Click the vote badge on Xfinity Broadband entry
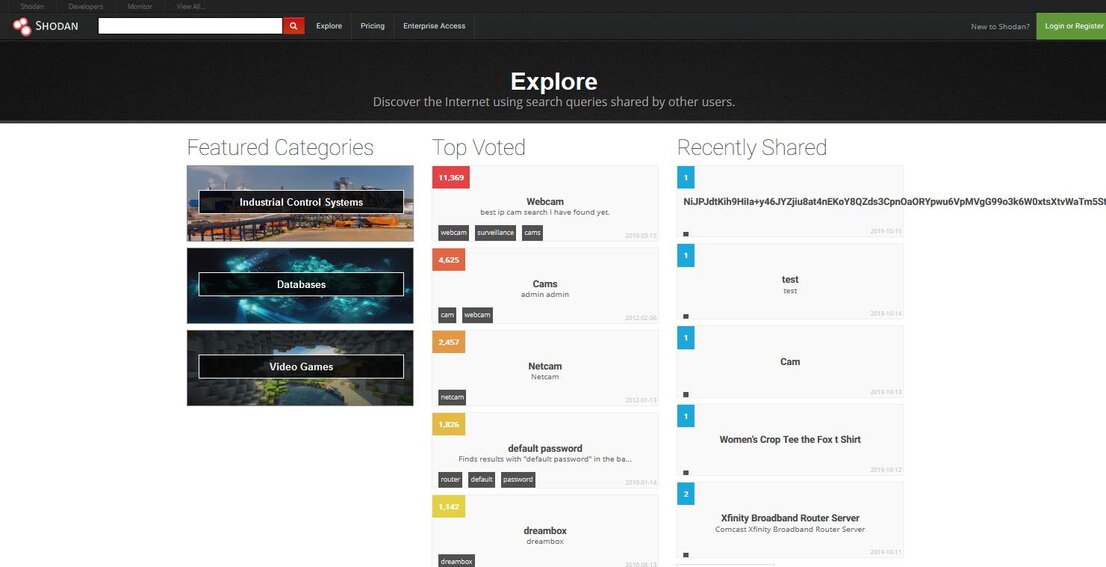The width and height of the screenshot is (1106, 567). click(685, 493)
